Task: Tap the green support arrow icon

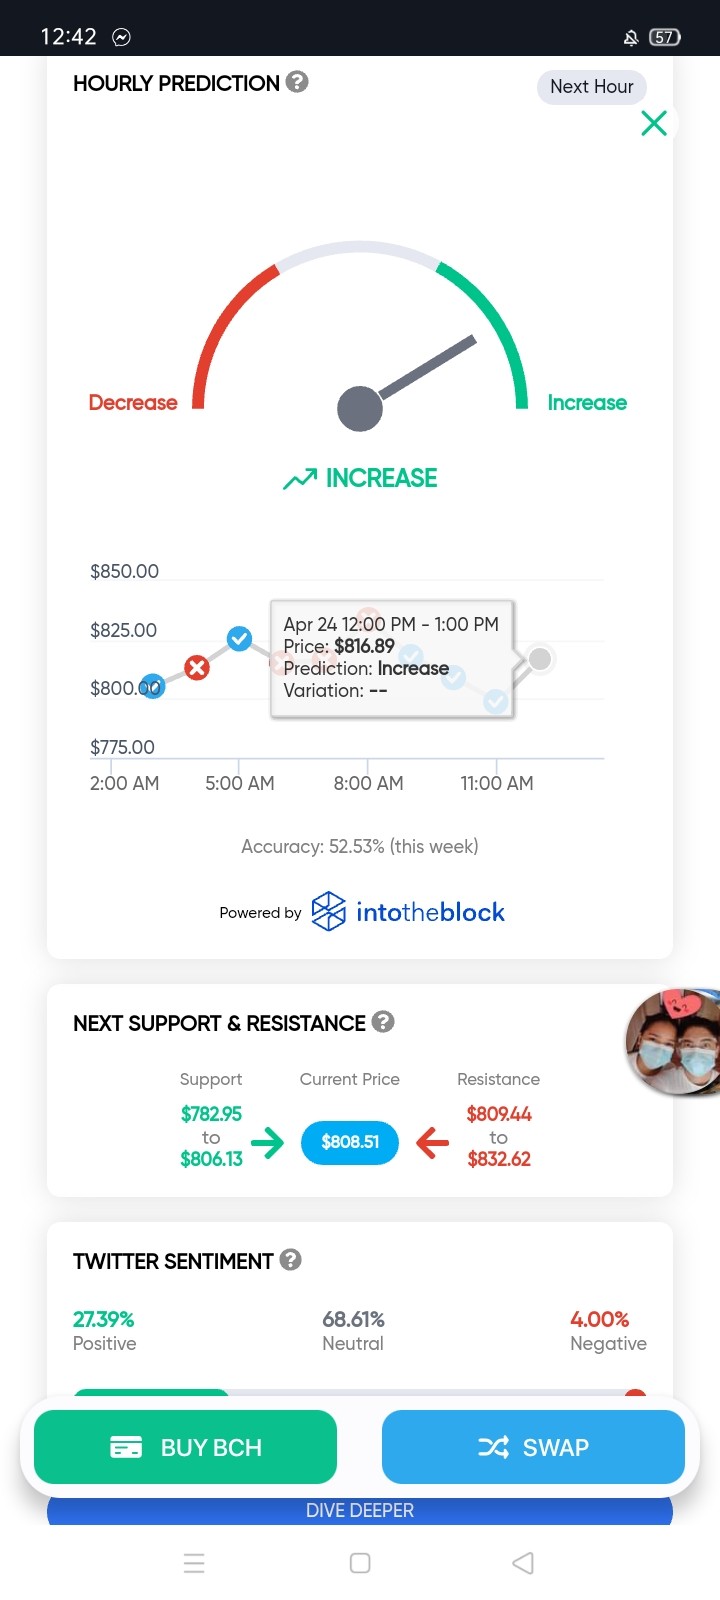Action: pos(267,1142)
